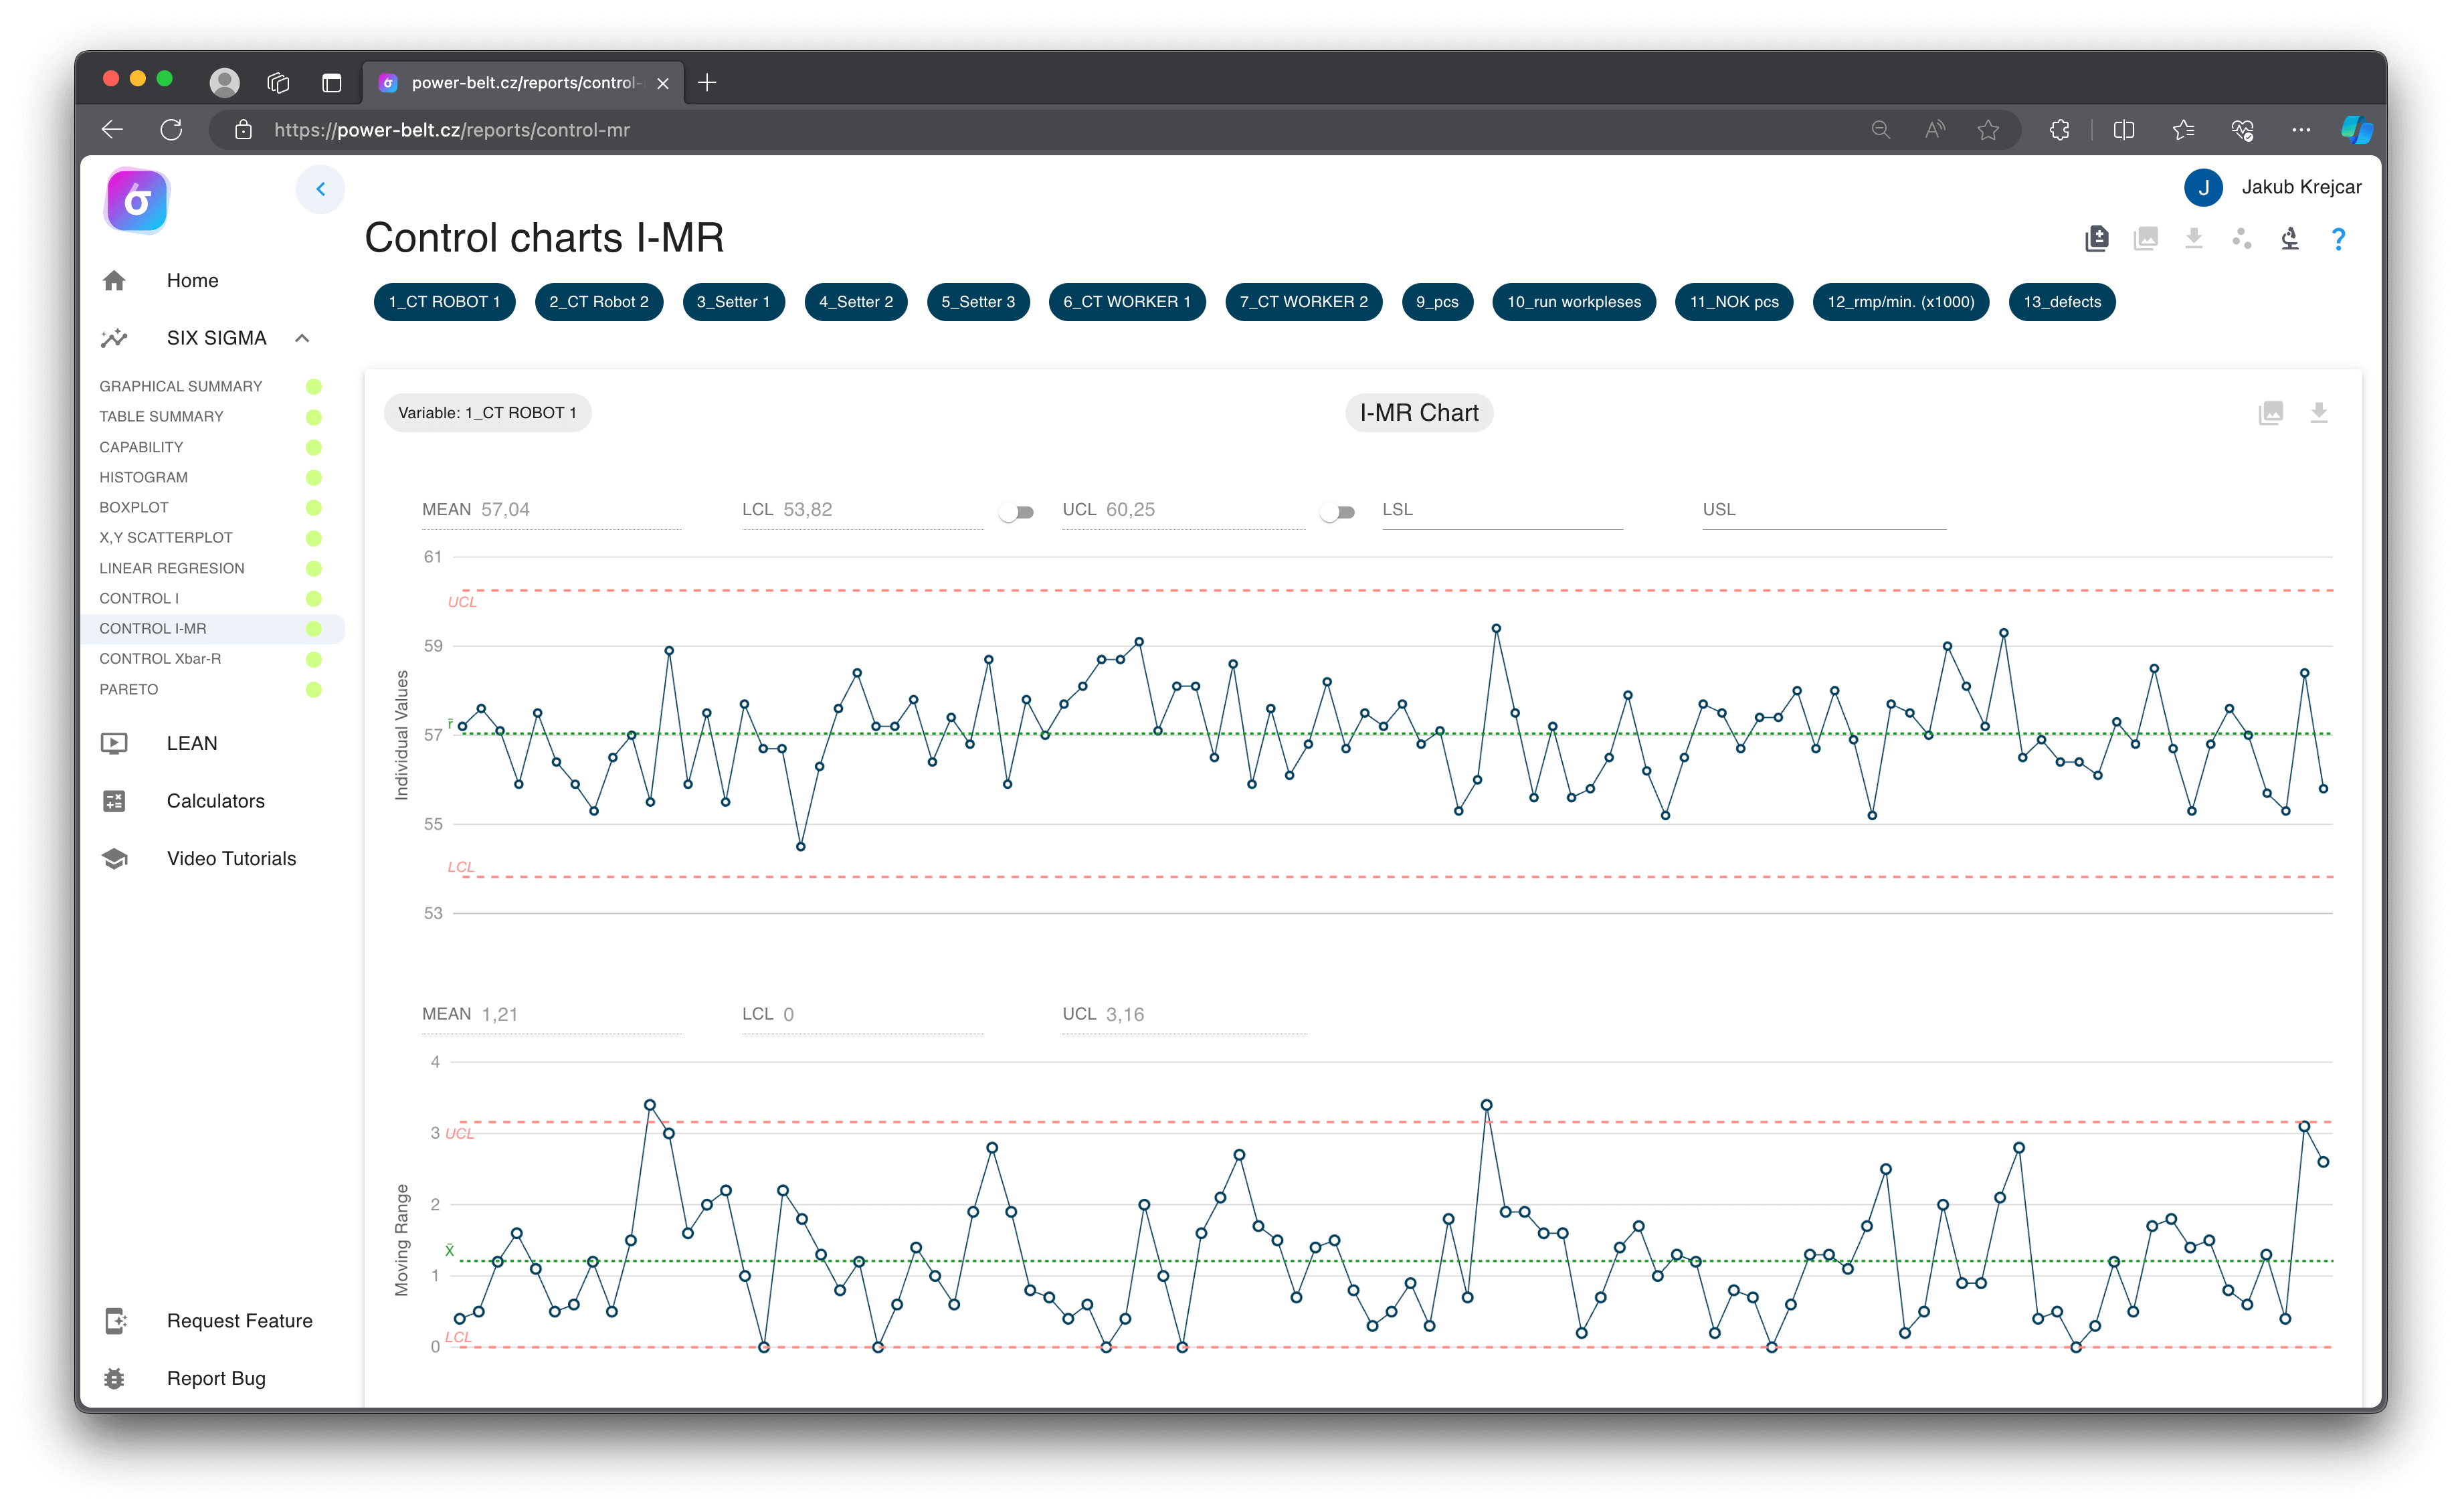2462x1512 pixels.
Task: Select the 6_CT WORKER 1 variable
Action: [1126, 302]
